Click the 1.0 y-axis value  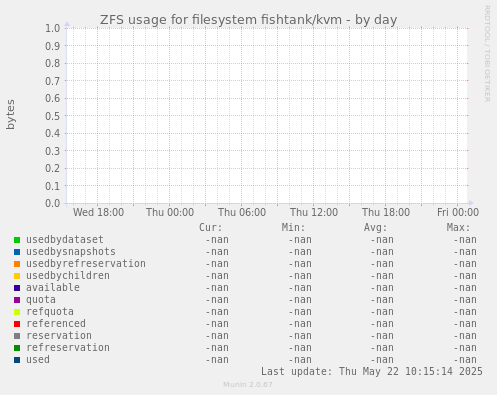pos(53,28)
